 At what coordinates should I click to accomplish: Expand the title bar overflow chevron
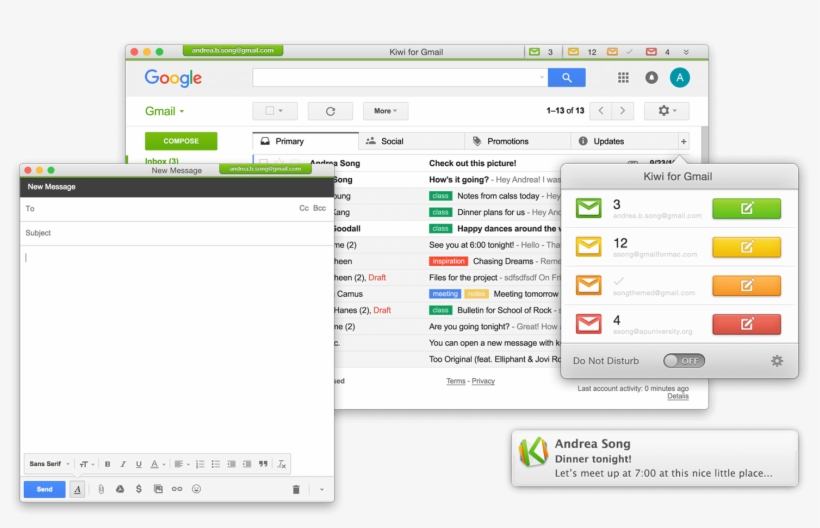pyautogui.click(x=686, y=52)
